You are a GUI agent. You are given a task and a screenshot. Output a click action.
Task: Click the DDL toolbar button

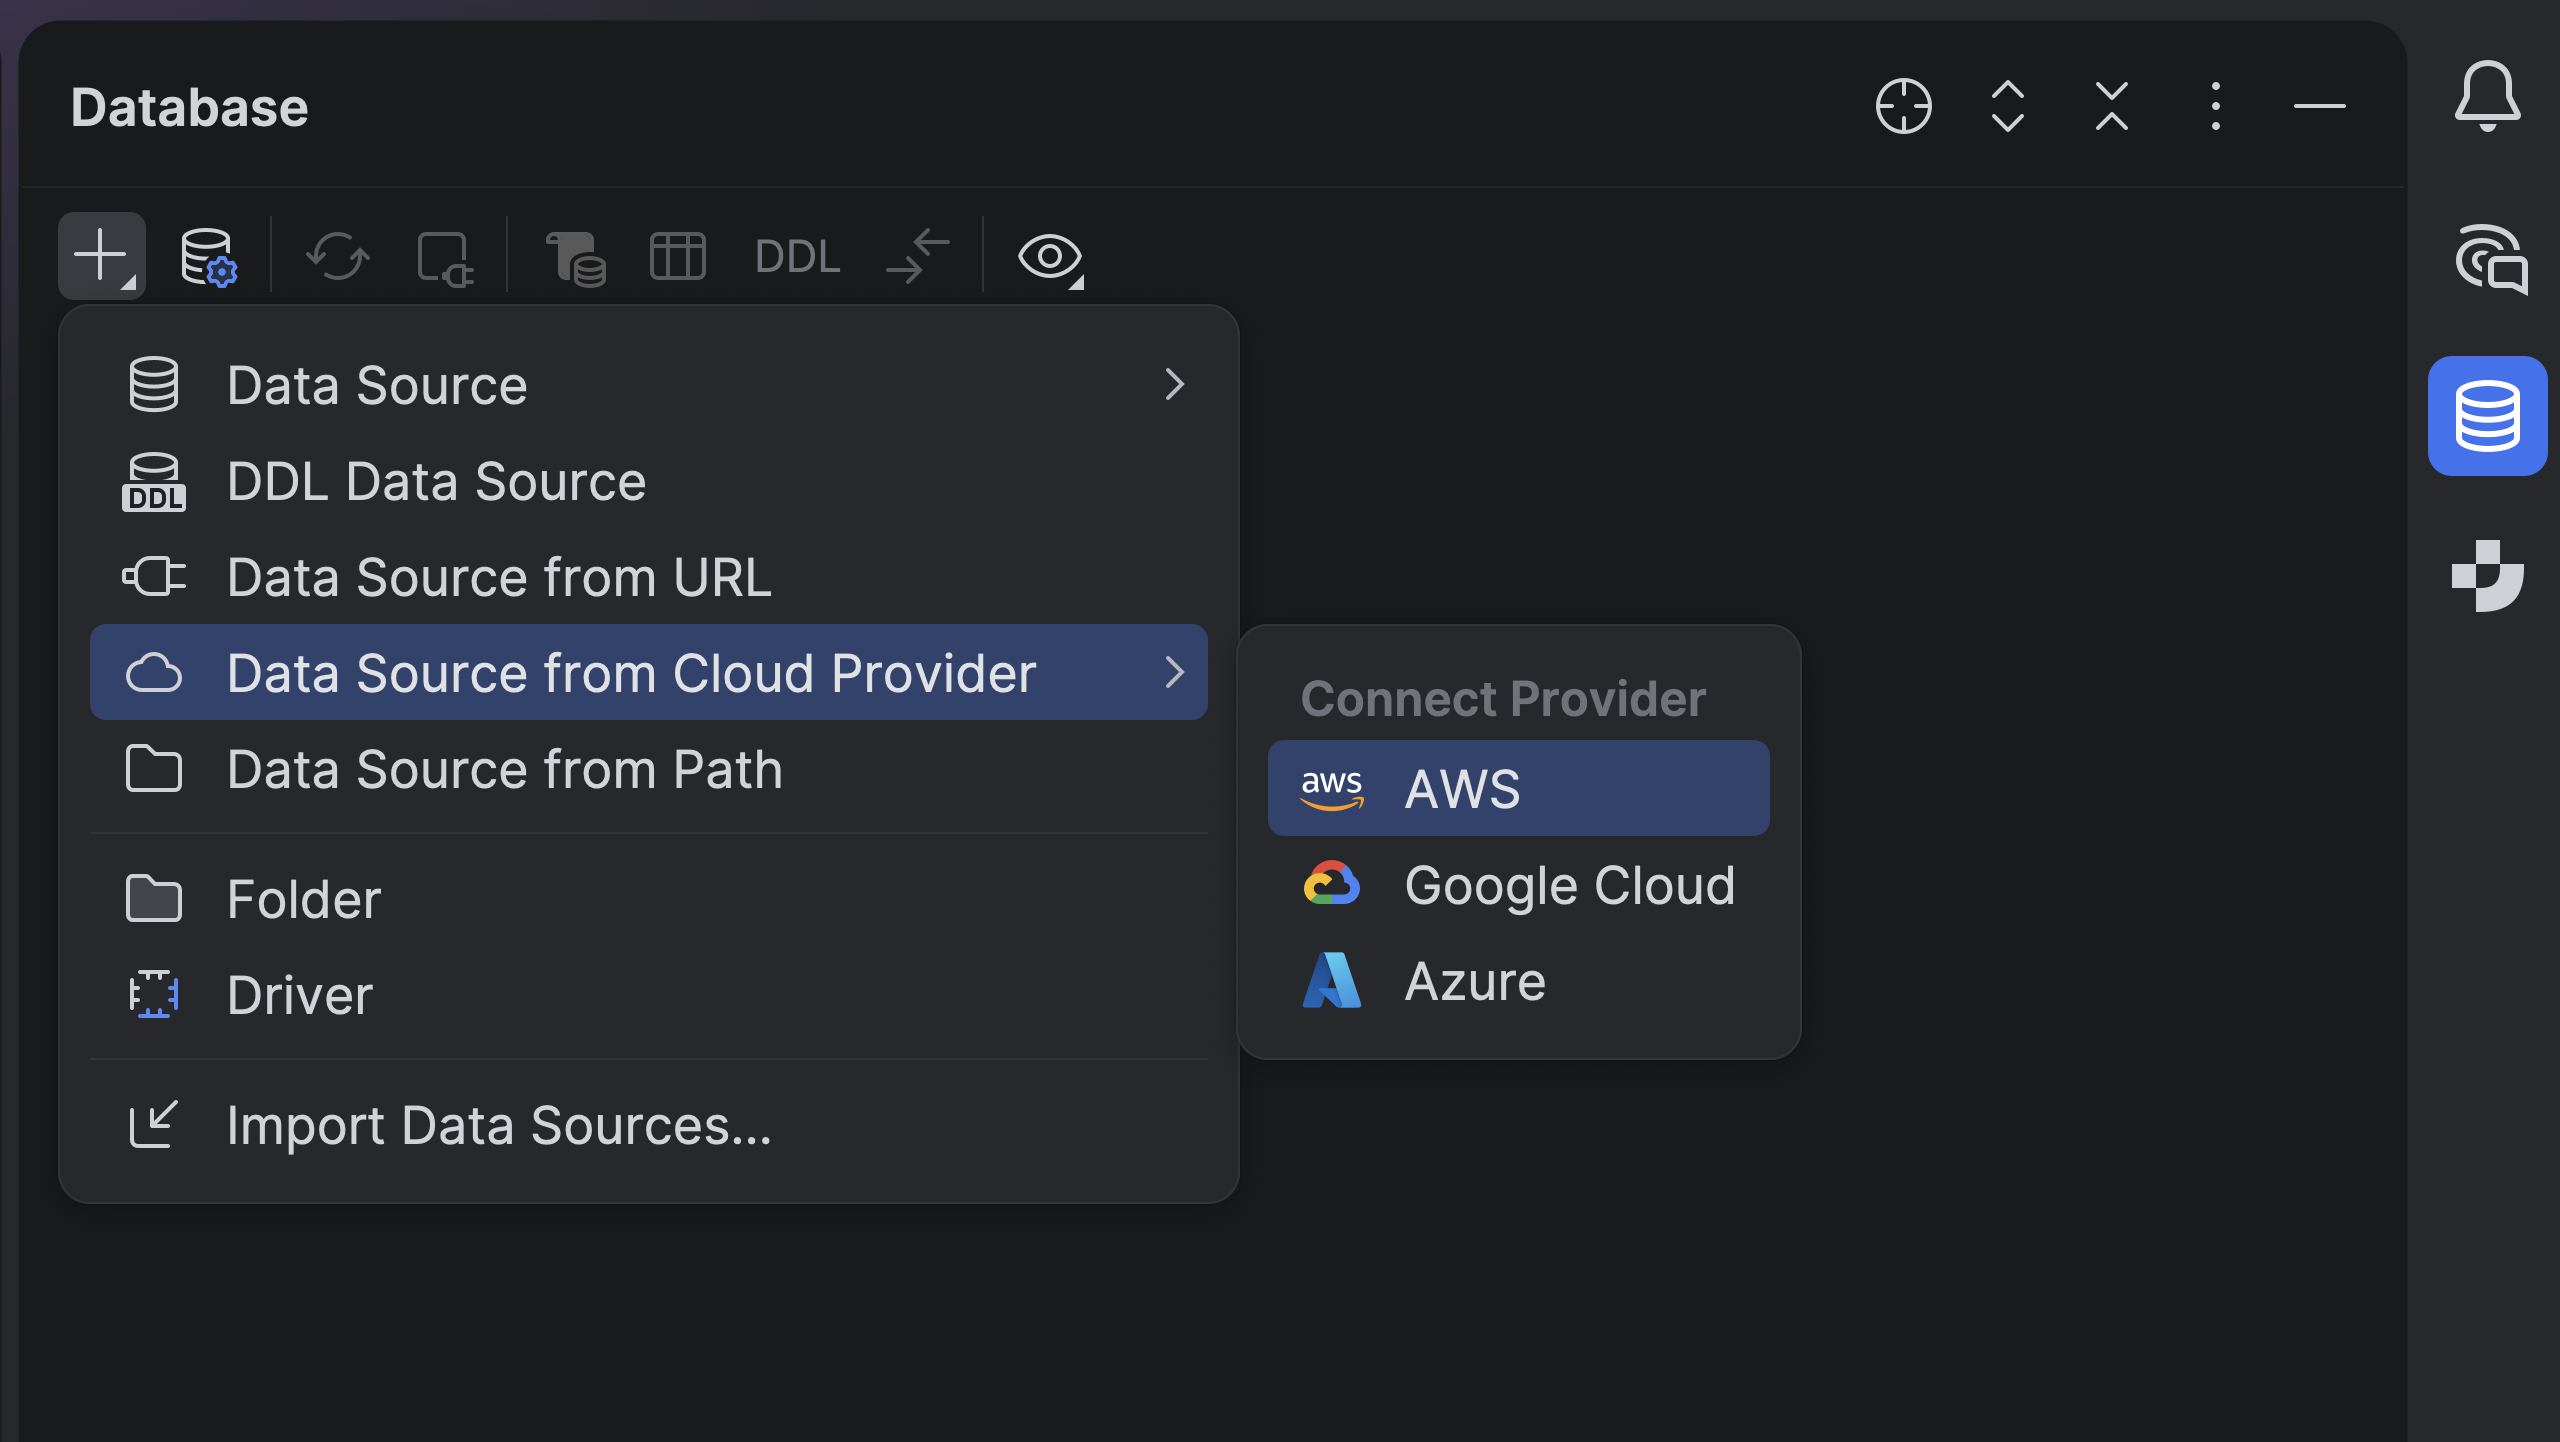tap(797, 257)
